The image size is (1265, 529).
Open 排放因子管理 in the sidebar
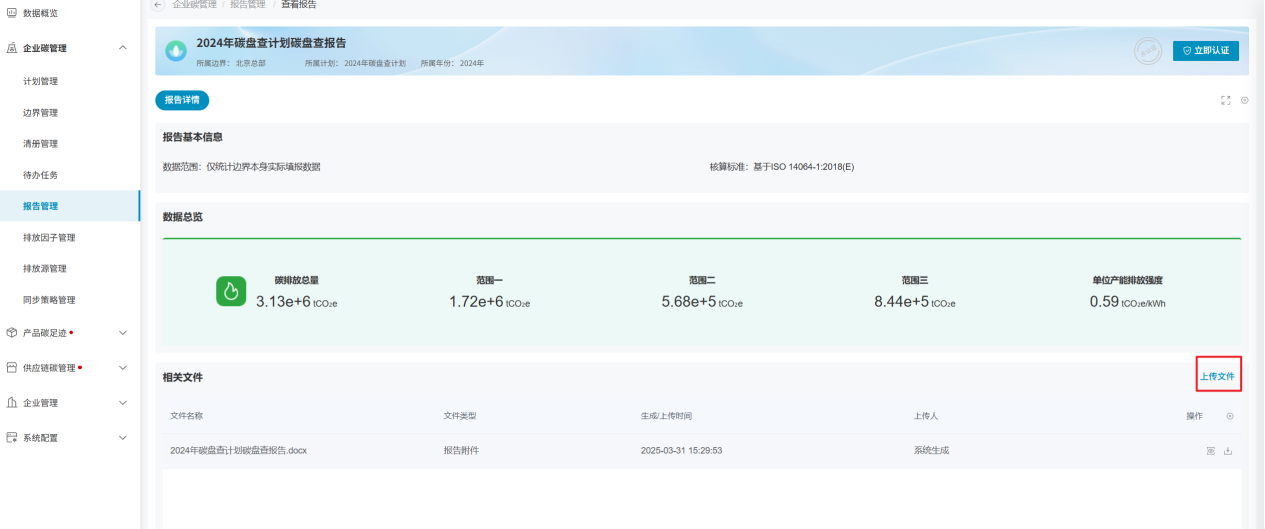[49, 238]
